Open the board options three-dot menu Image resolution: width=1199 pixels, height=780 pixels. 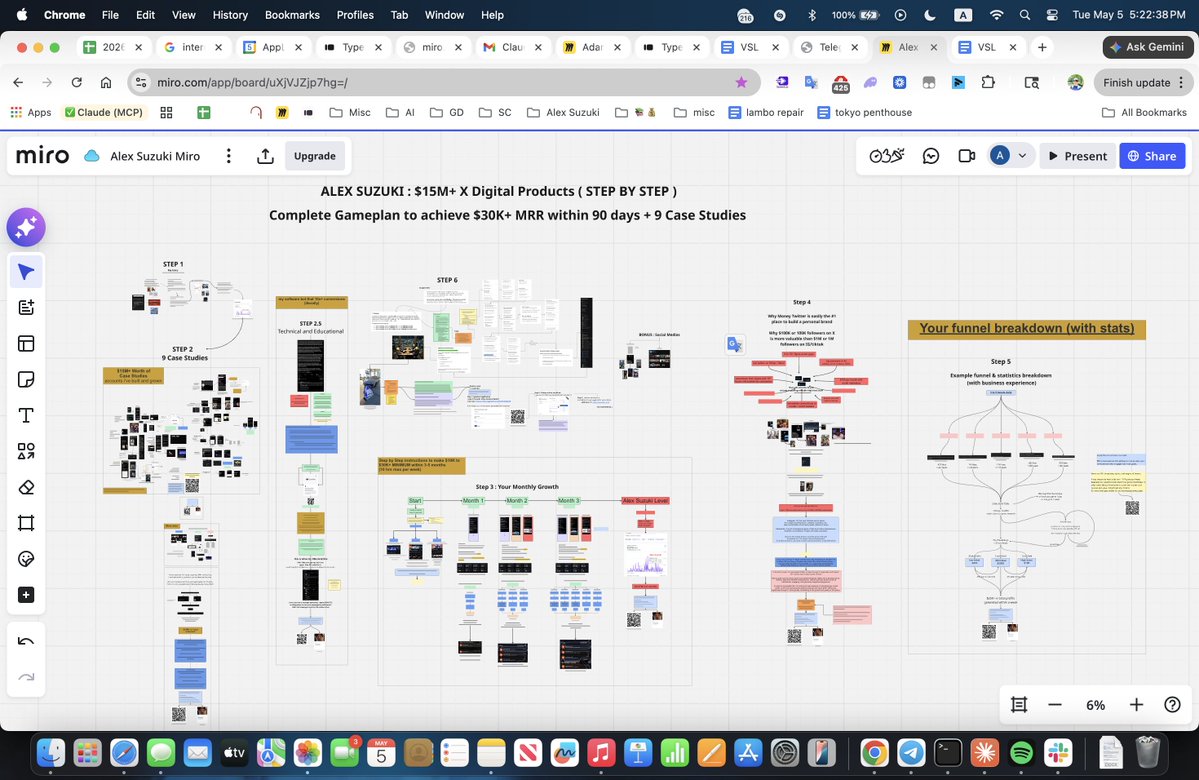point(229,156)
